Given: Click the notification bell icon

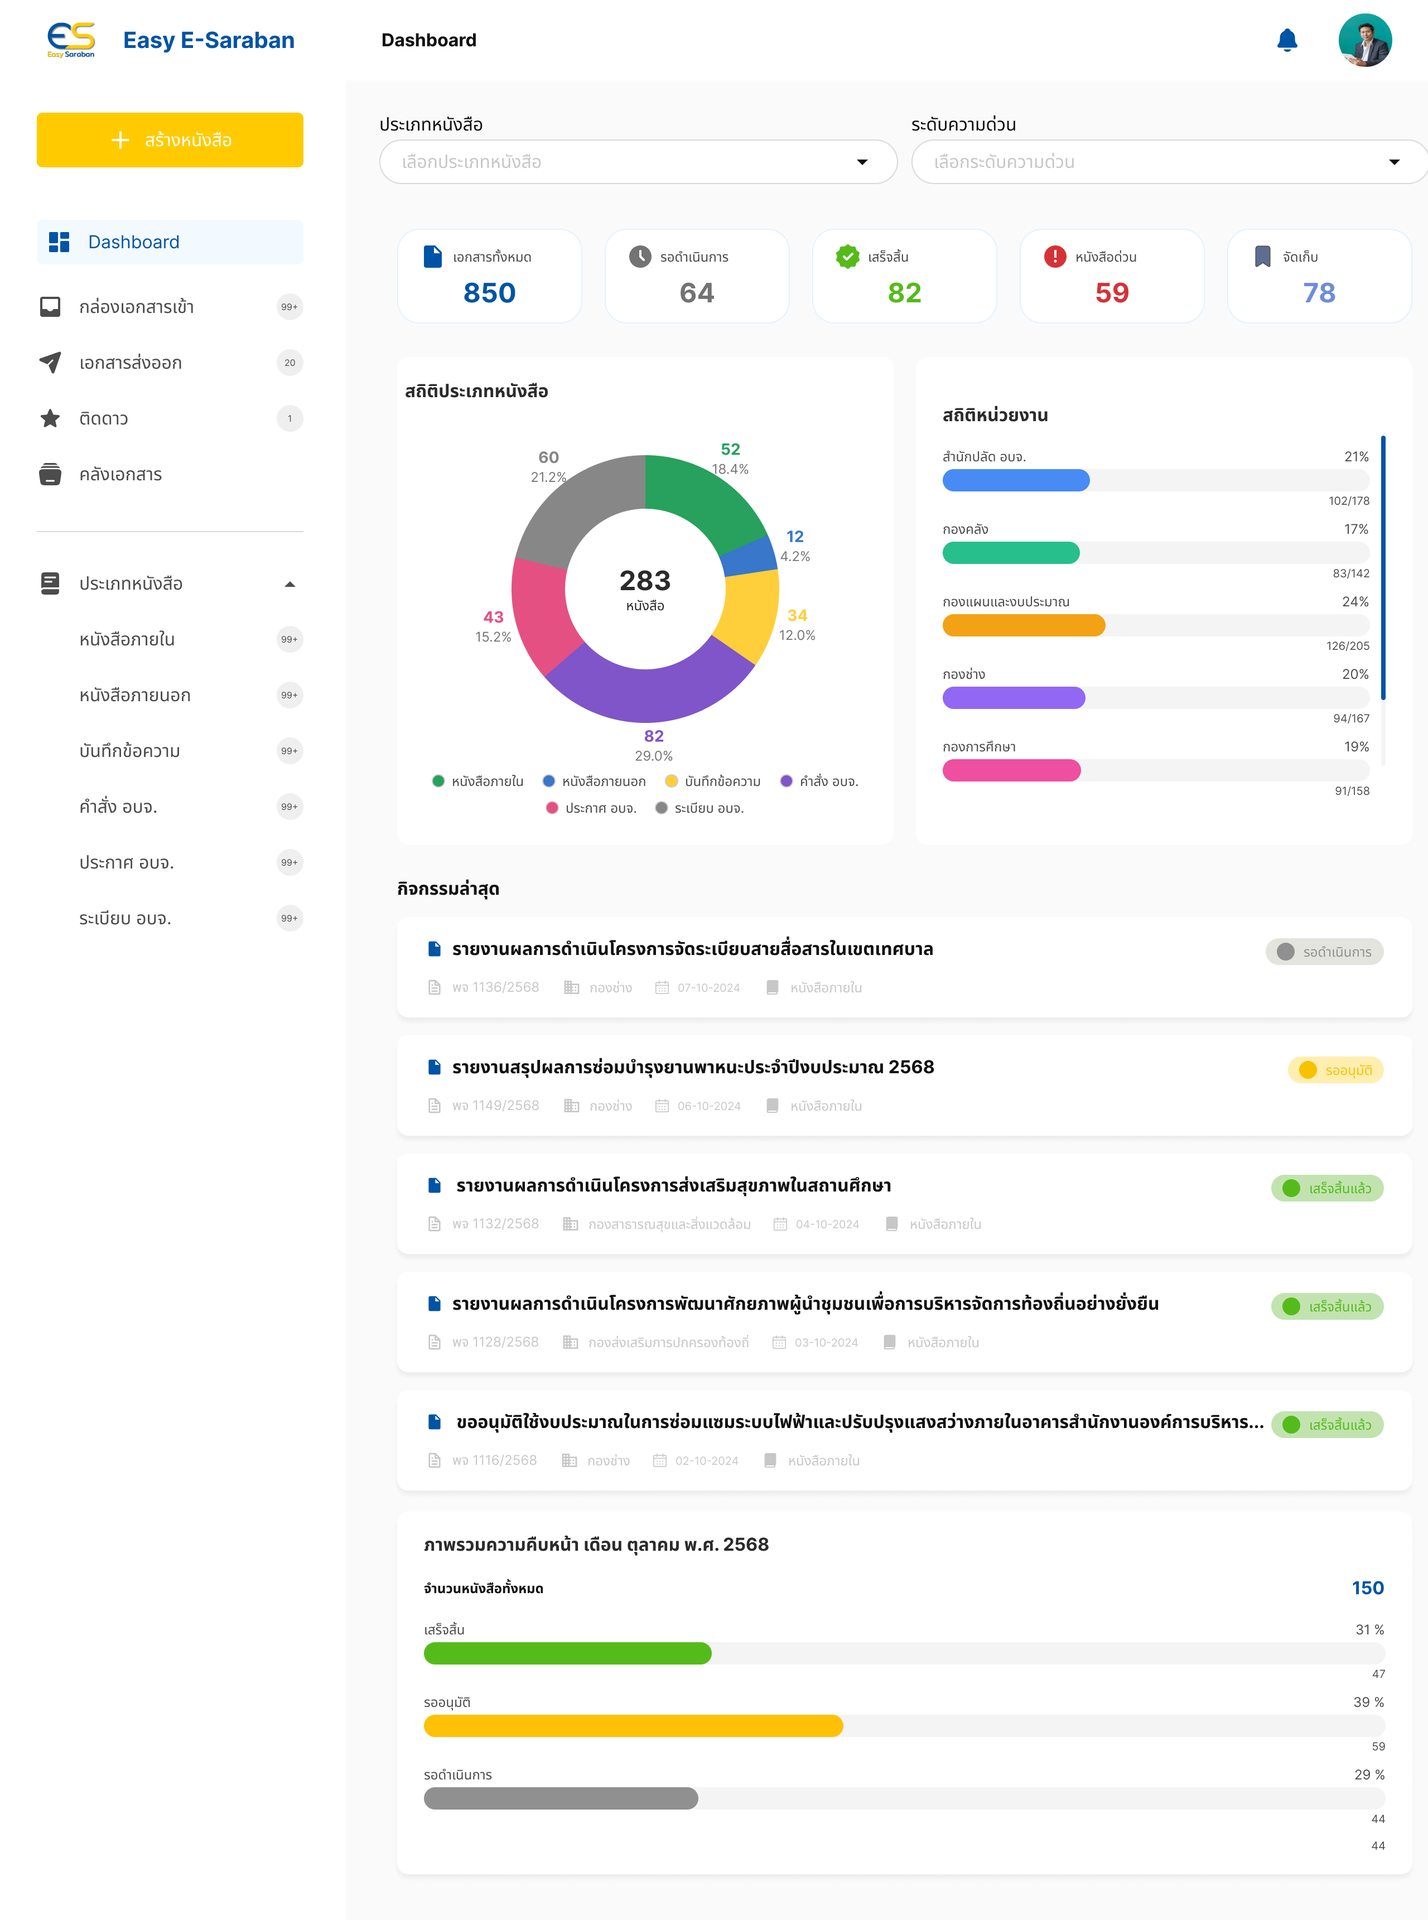Looking at the screenshot, I should tap(1287, 40).
